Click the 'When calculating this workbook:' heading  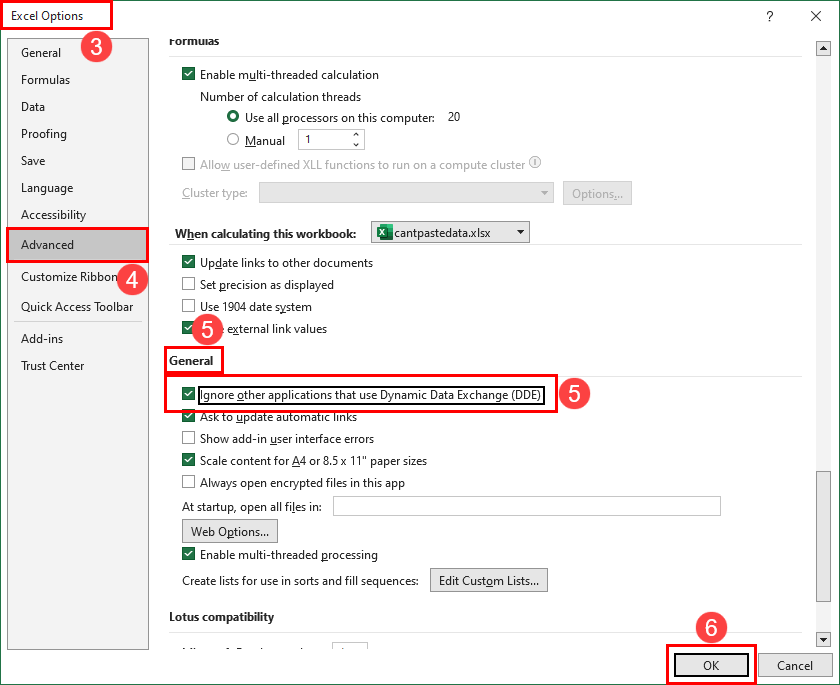coord(265,234)
